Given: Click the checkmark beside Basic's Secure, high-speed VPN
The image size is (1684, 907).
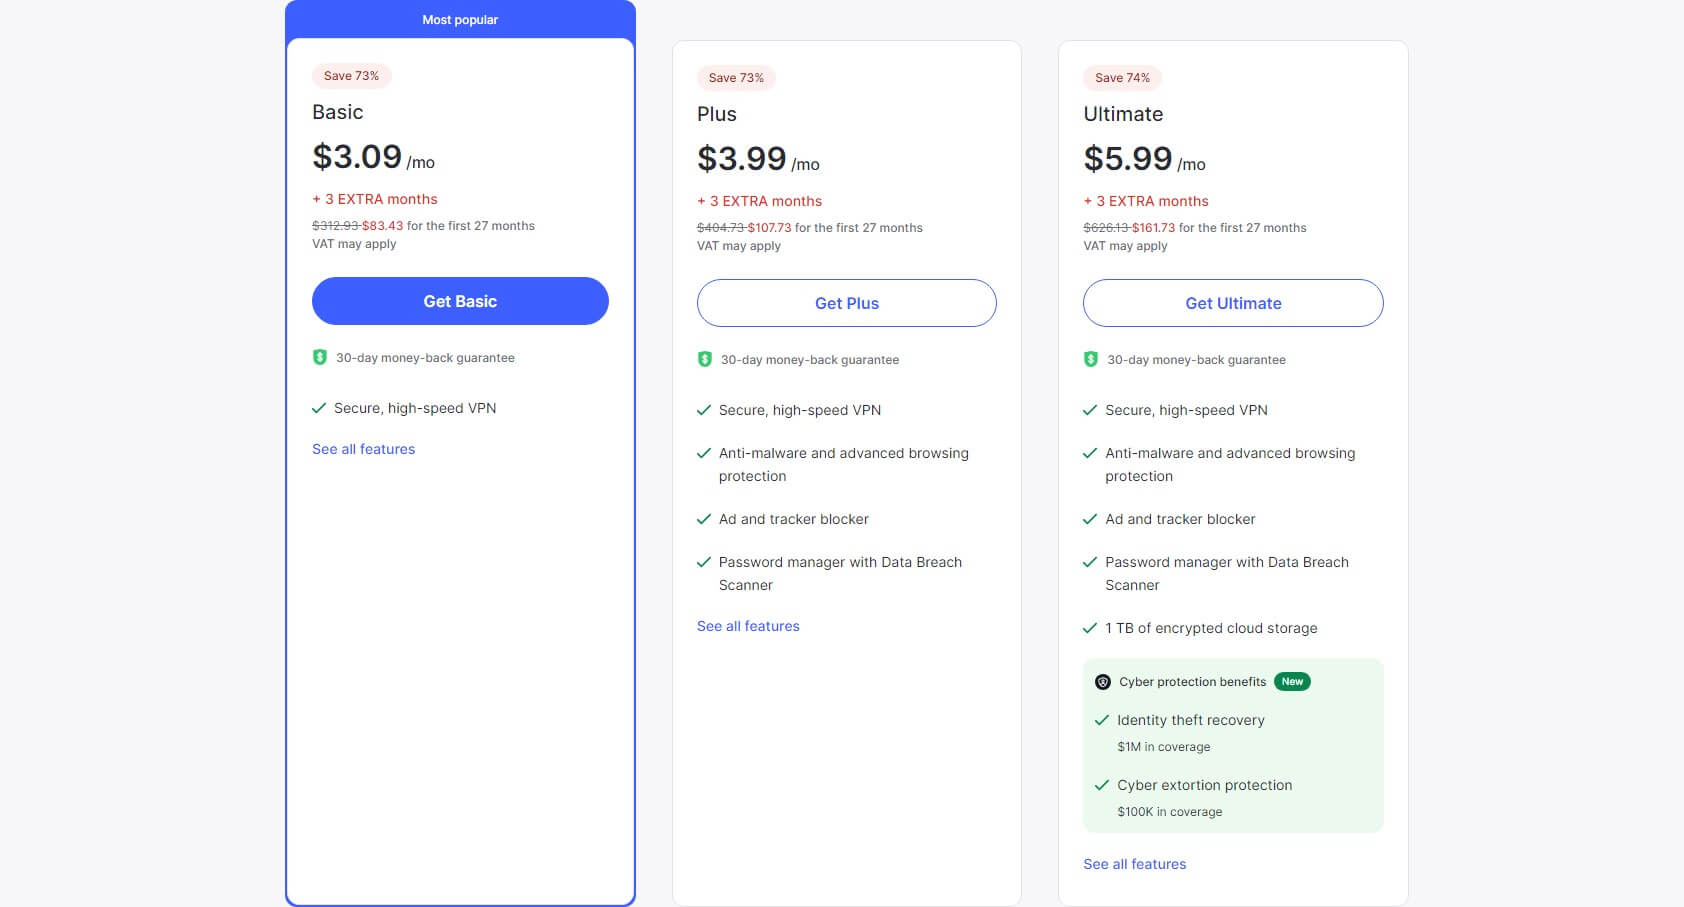Looking at the screenshot, I should click(x=319, y=408).
